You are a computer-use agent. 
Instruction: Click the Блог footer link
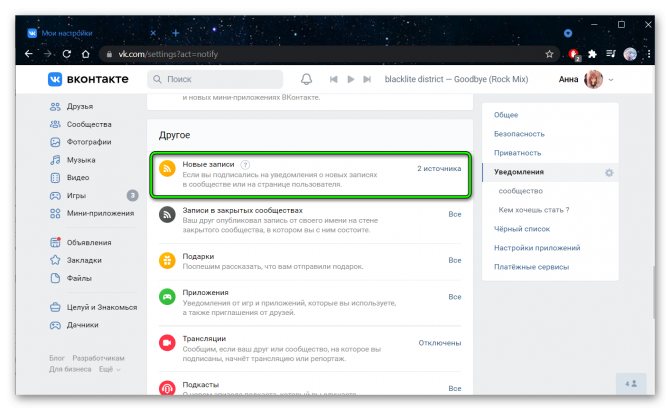click(x=56, y=358)
